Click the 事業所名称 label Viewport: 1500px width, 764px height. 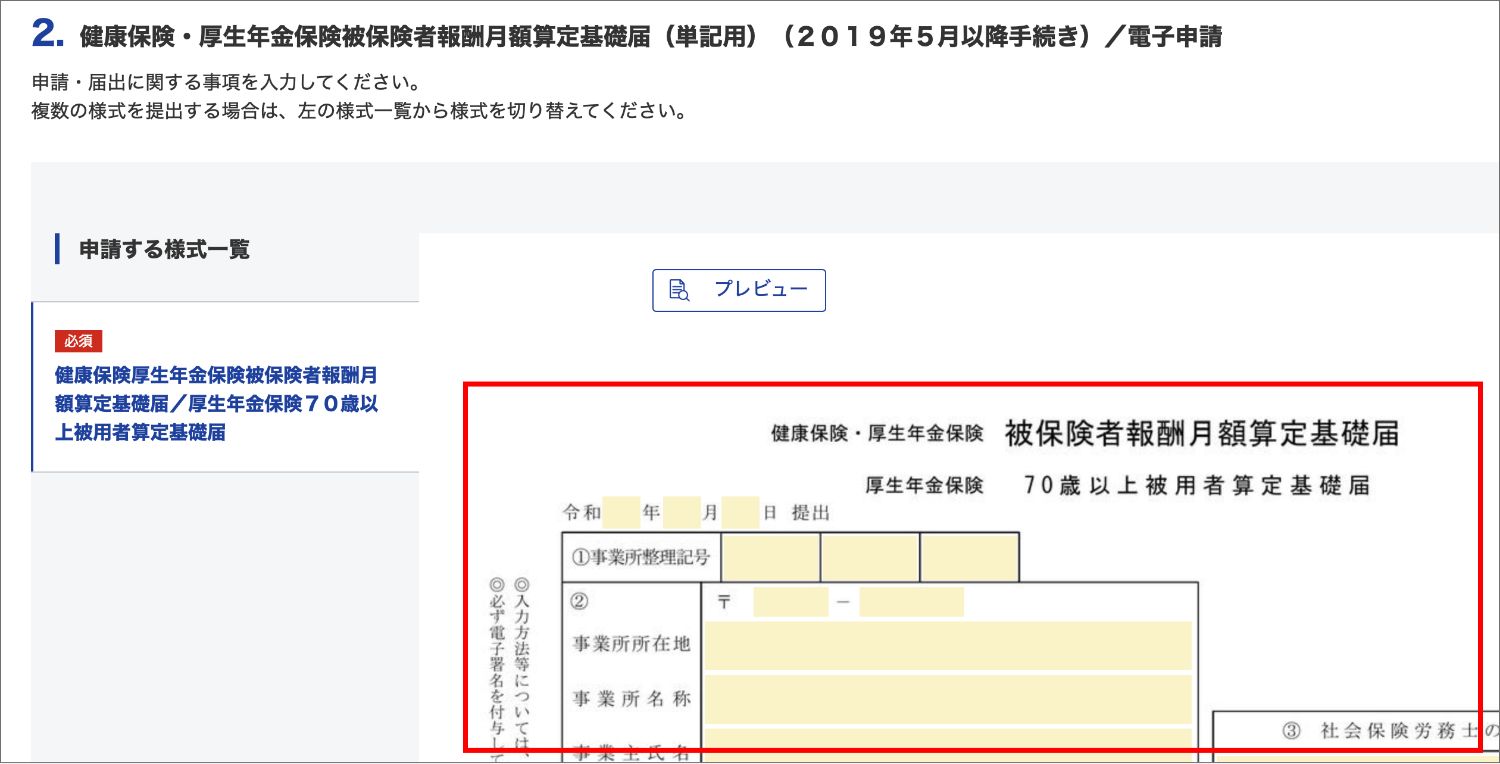[632, 698]
